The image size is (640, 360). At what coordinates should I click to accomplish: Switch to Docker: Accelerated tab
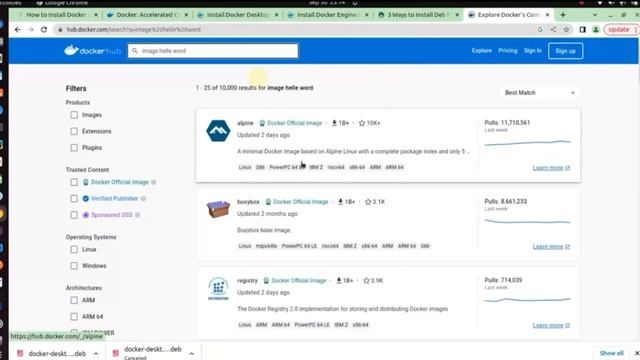pyautogui.click(x=147, y=15)
